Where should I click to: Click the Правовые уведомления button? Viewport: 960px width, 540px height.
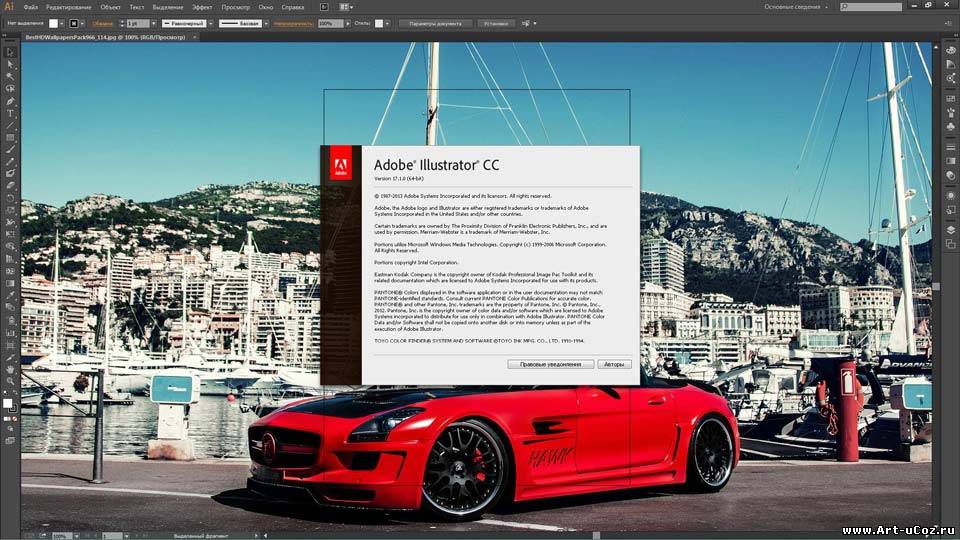click(550, 364)
